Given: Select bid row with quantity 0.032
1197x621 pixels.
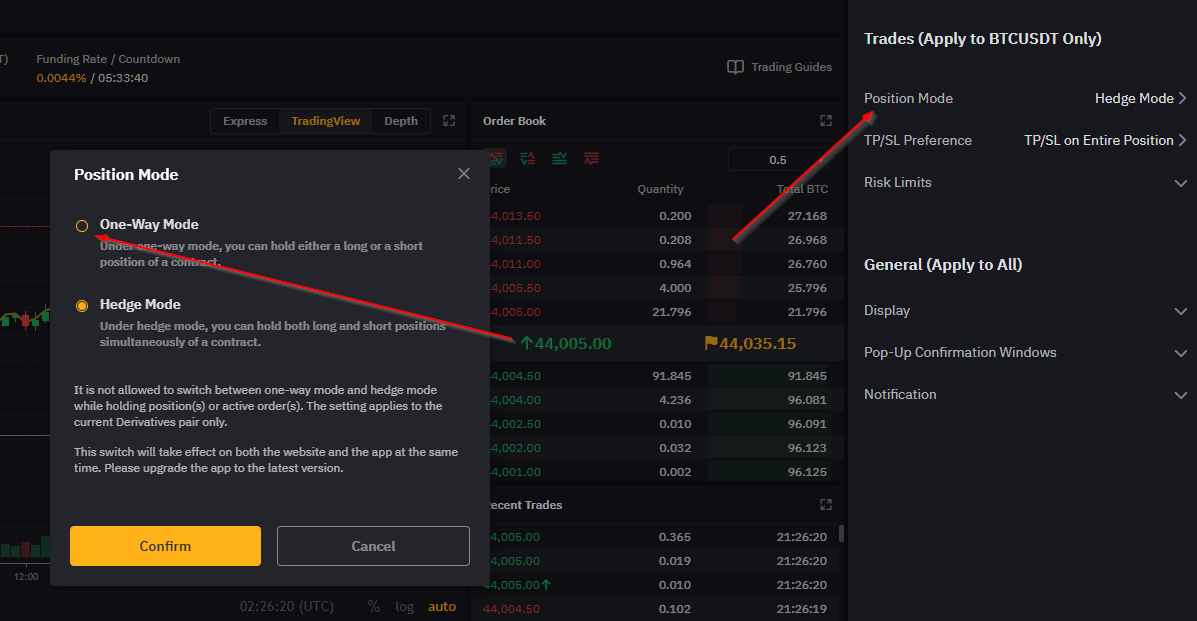Looking at the screenshot, I should (659, 448).
